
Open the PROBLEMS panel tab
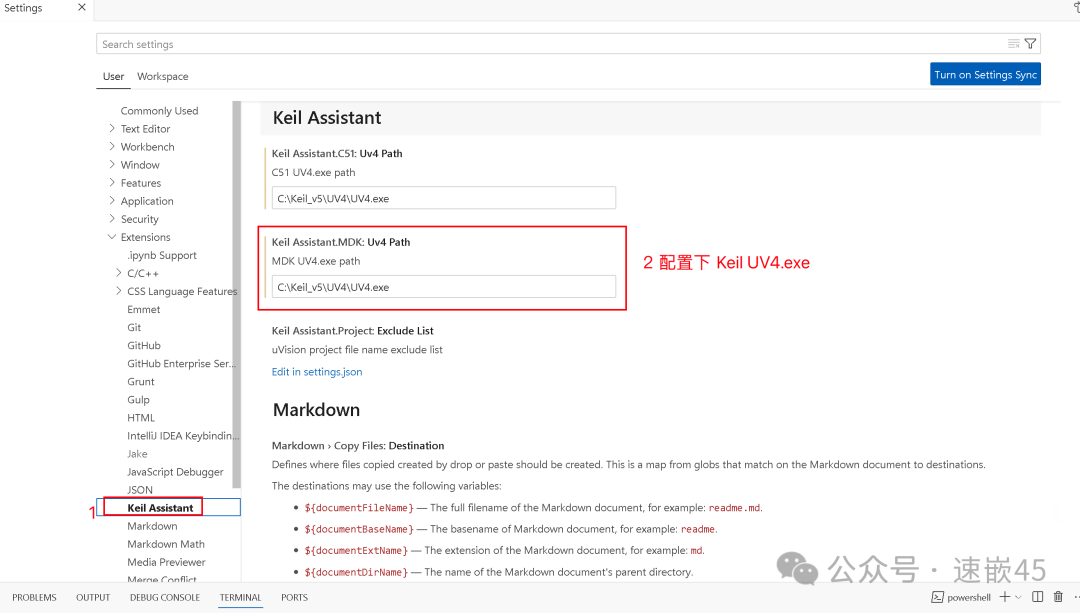click(x=34, y=598)
